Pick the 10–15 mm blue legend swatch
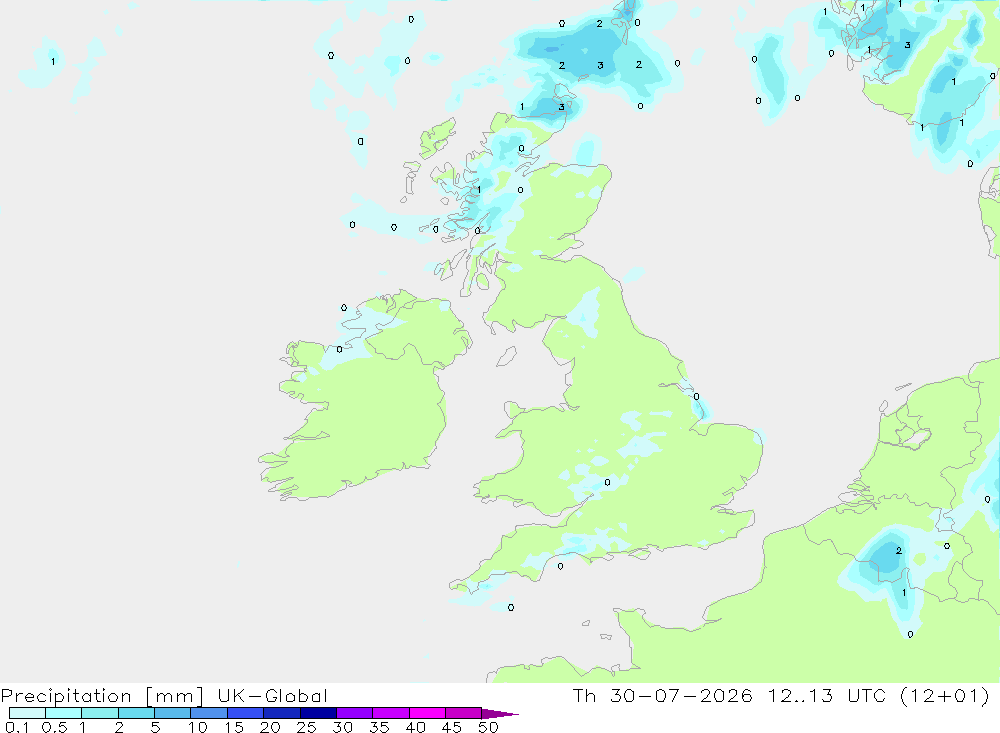The width and height of the screenshot is (1000, 733). [x=209, y=713]
